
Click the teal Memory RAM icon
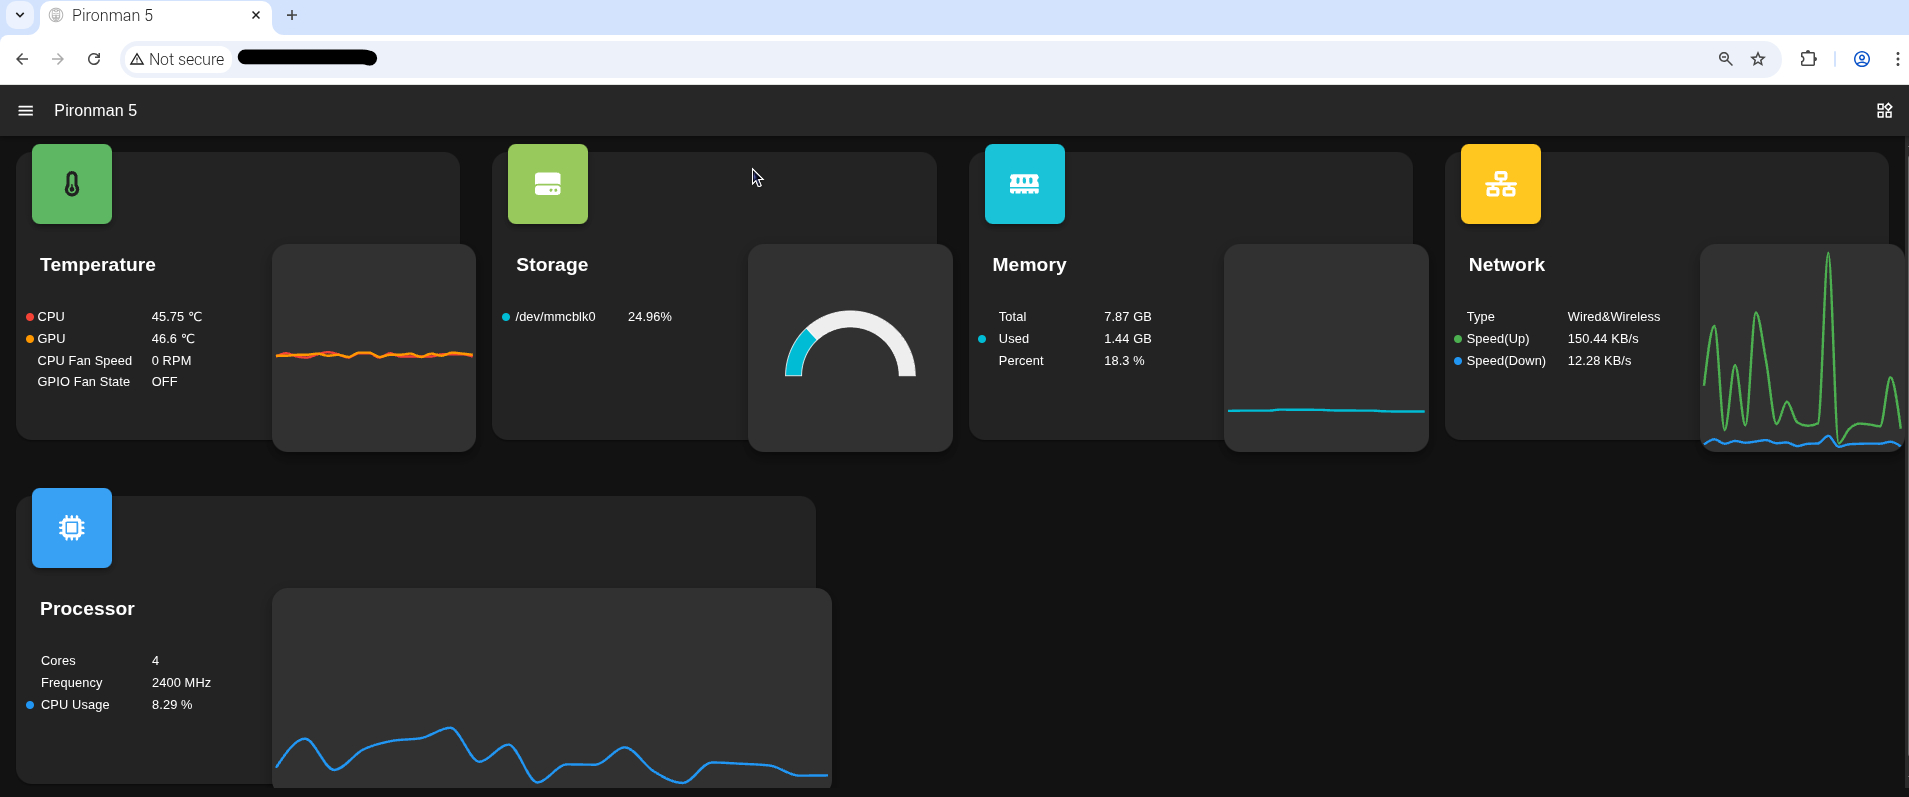[x=1024, y=184]
